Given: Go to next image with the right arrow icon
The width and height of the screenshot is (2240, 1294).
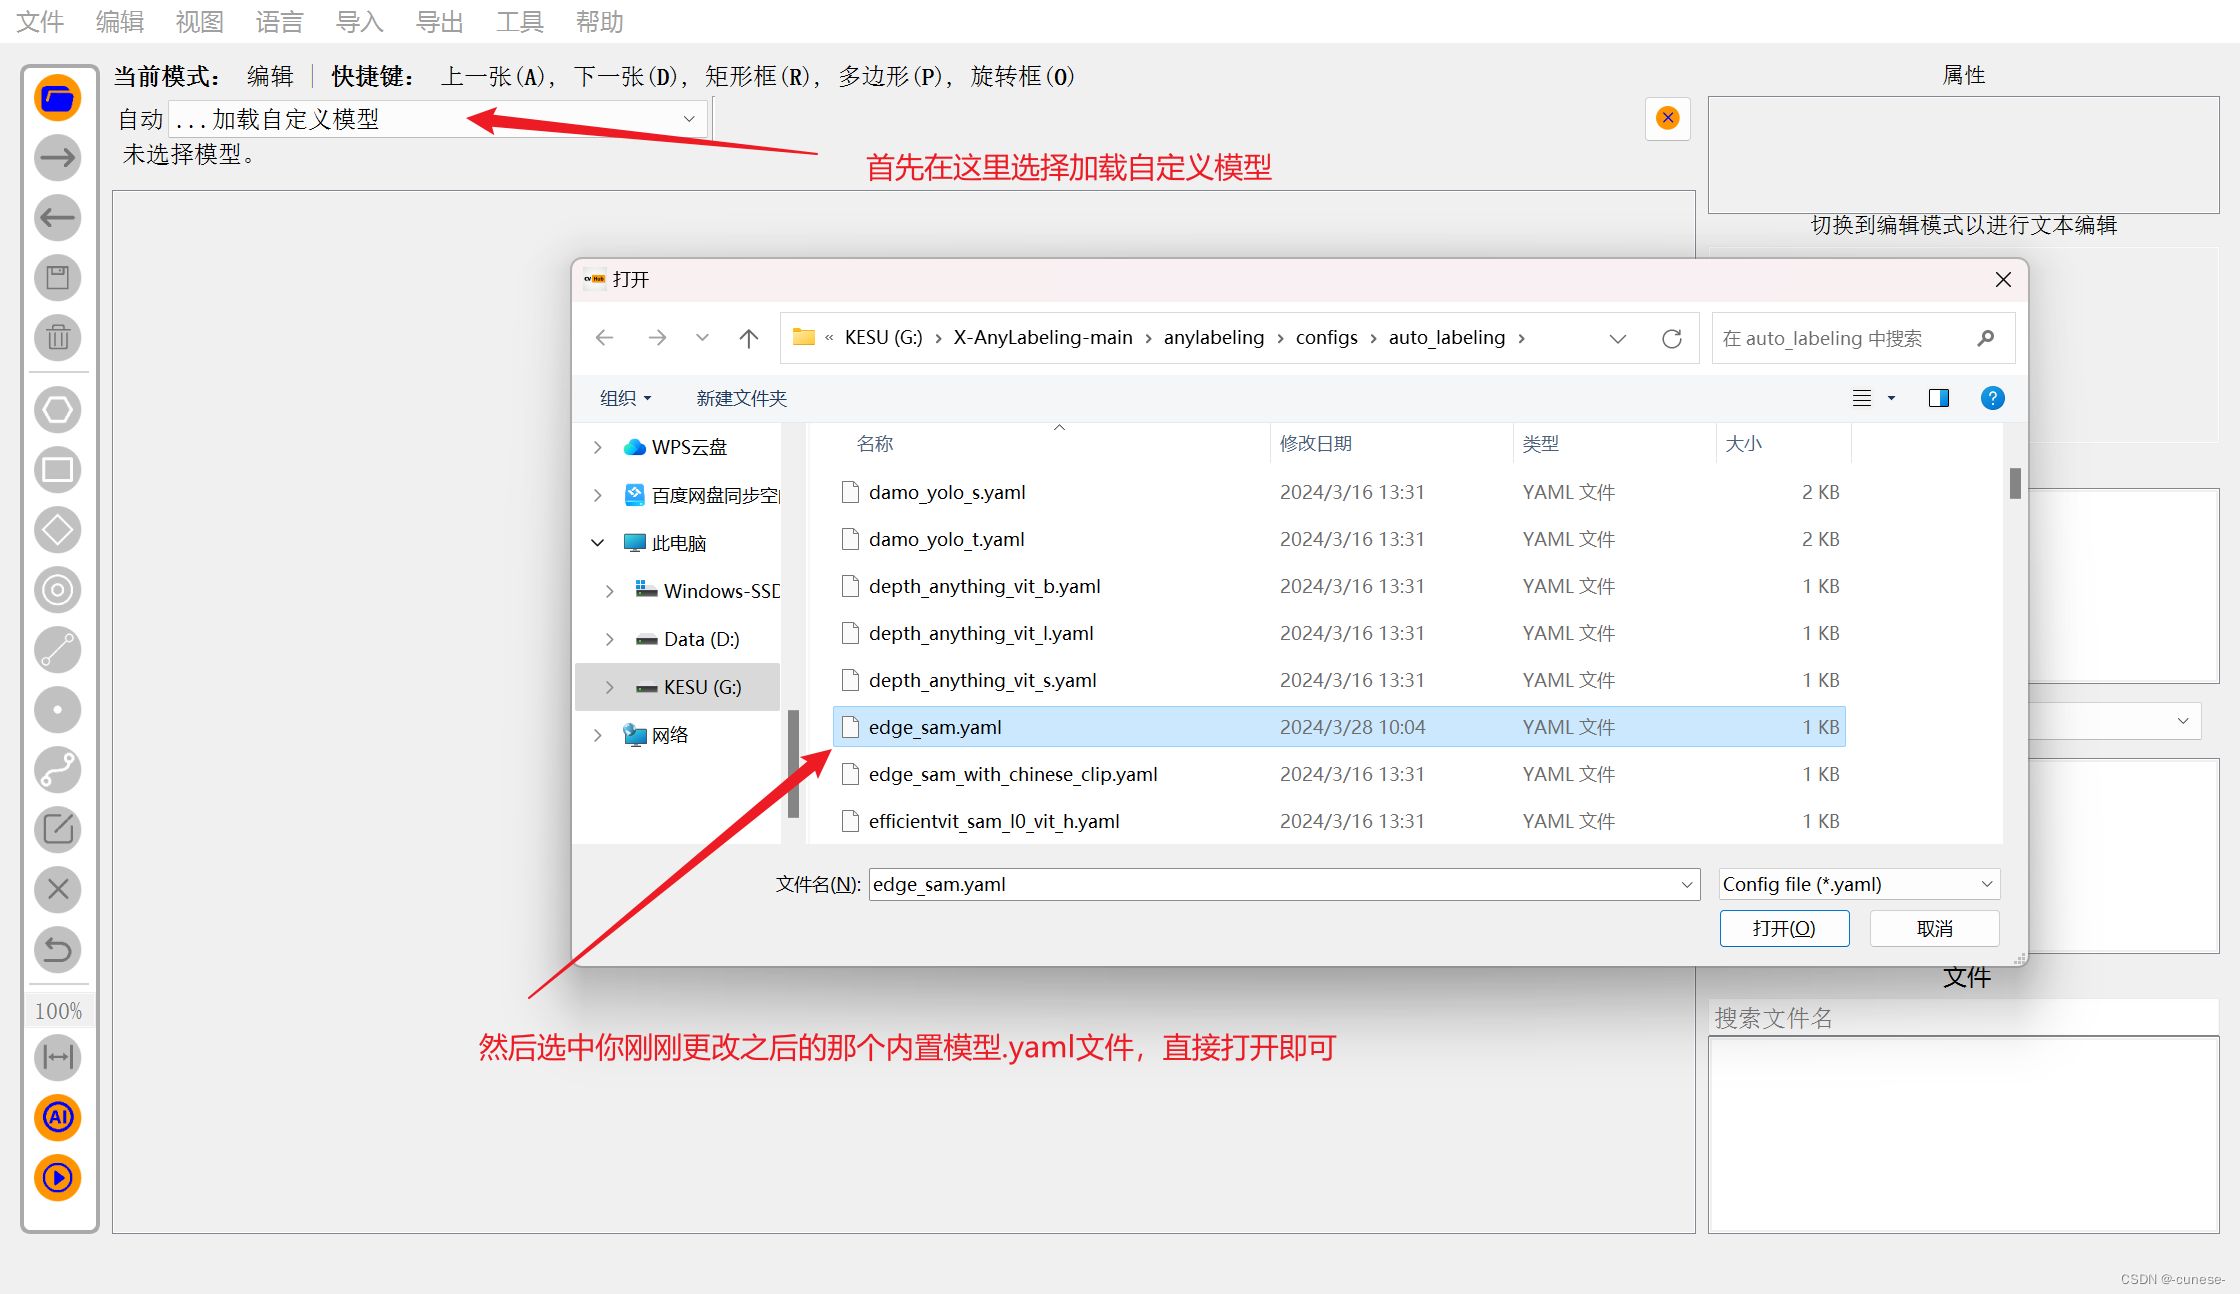Looking at the screenshot, I should pyautogui.click(x=57, y=157).
